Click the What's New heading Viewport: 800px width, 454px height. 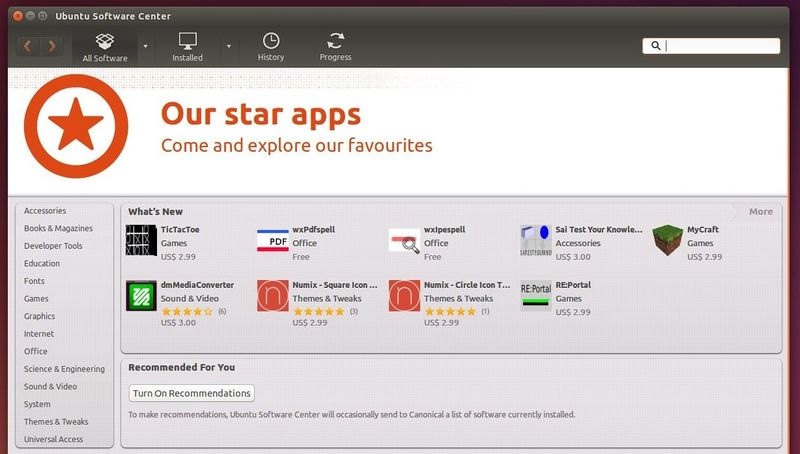[x=155, y=212]
